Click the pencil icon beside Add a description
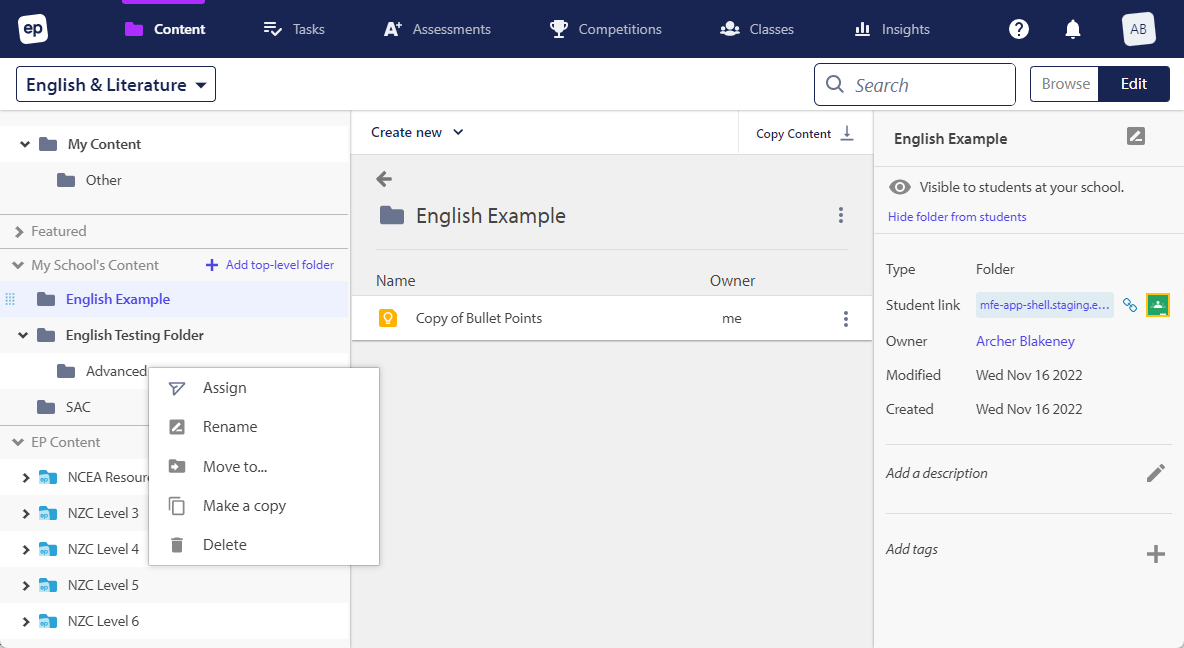Viewport: 1184px width, 648px height. pyautogui.click(x=1156, y=473)
